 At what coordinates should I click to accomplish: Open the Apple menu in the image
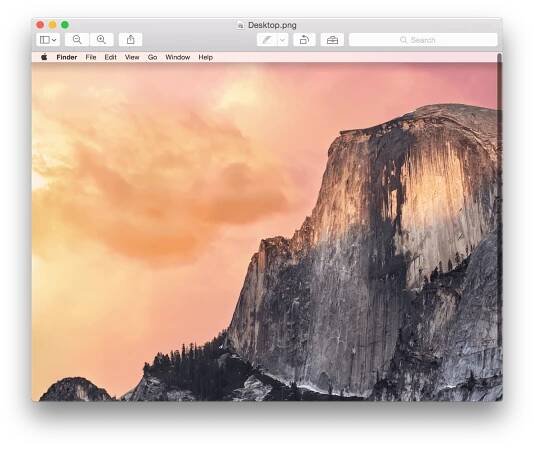(x=44, y=57)
